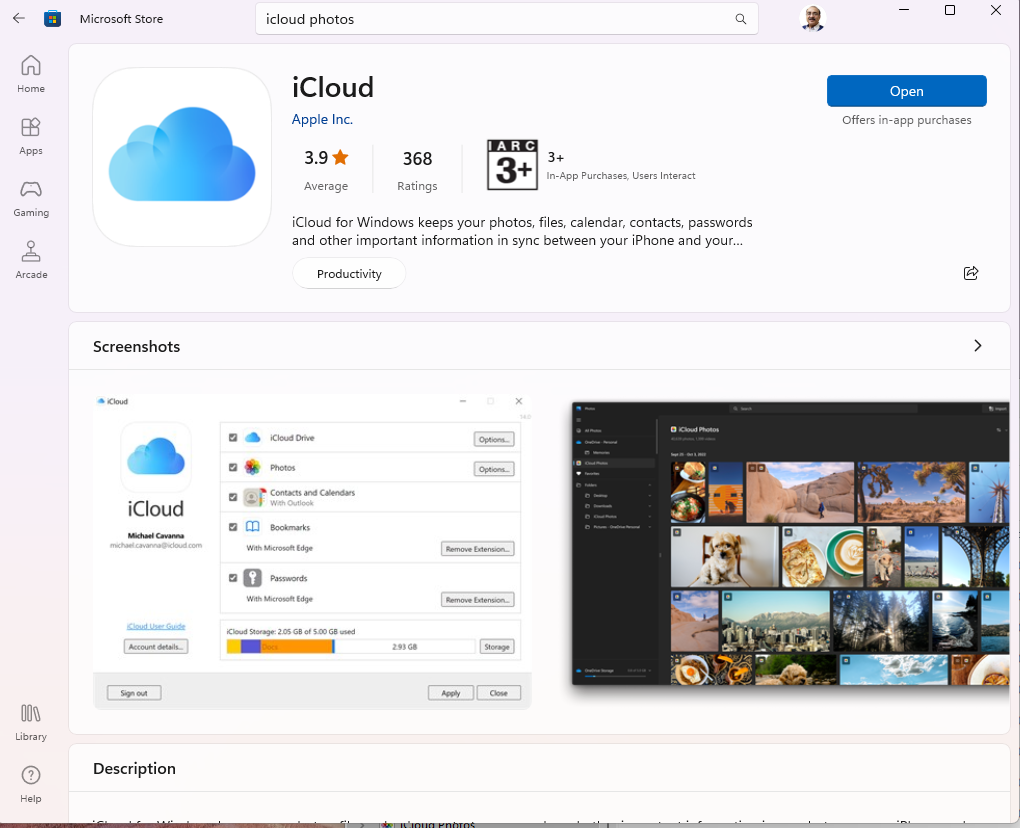Go to Home in the sidebar
1020x828 pixels.
pyautogui.click(x=31, y=75)
